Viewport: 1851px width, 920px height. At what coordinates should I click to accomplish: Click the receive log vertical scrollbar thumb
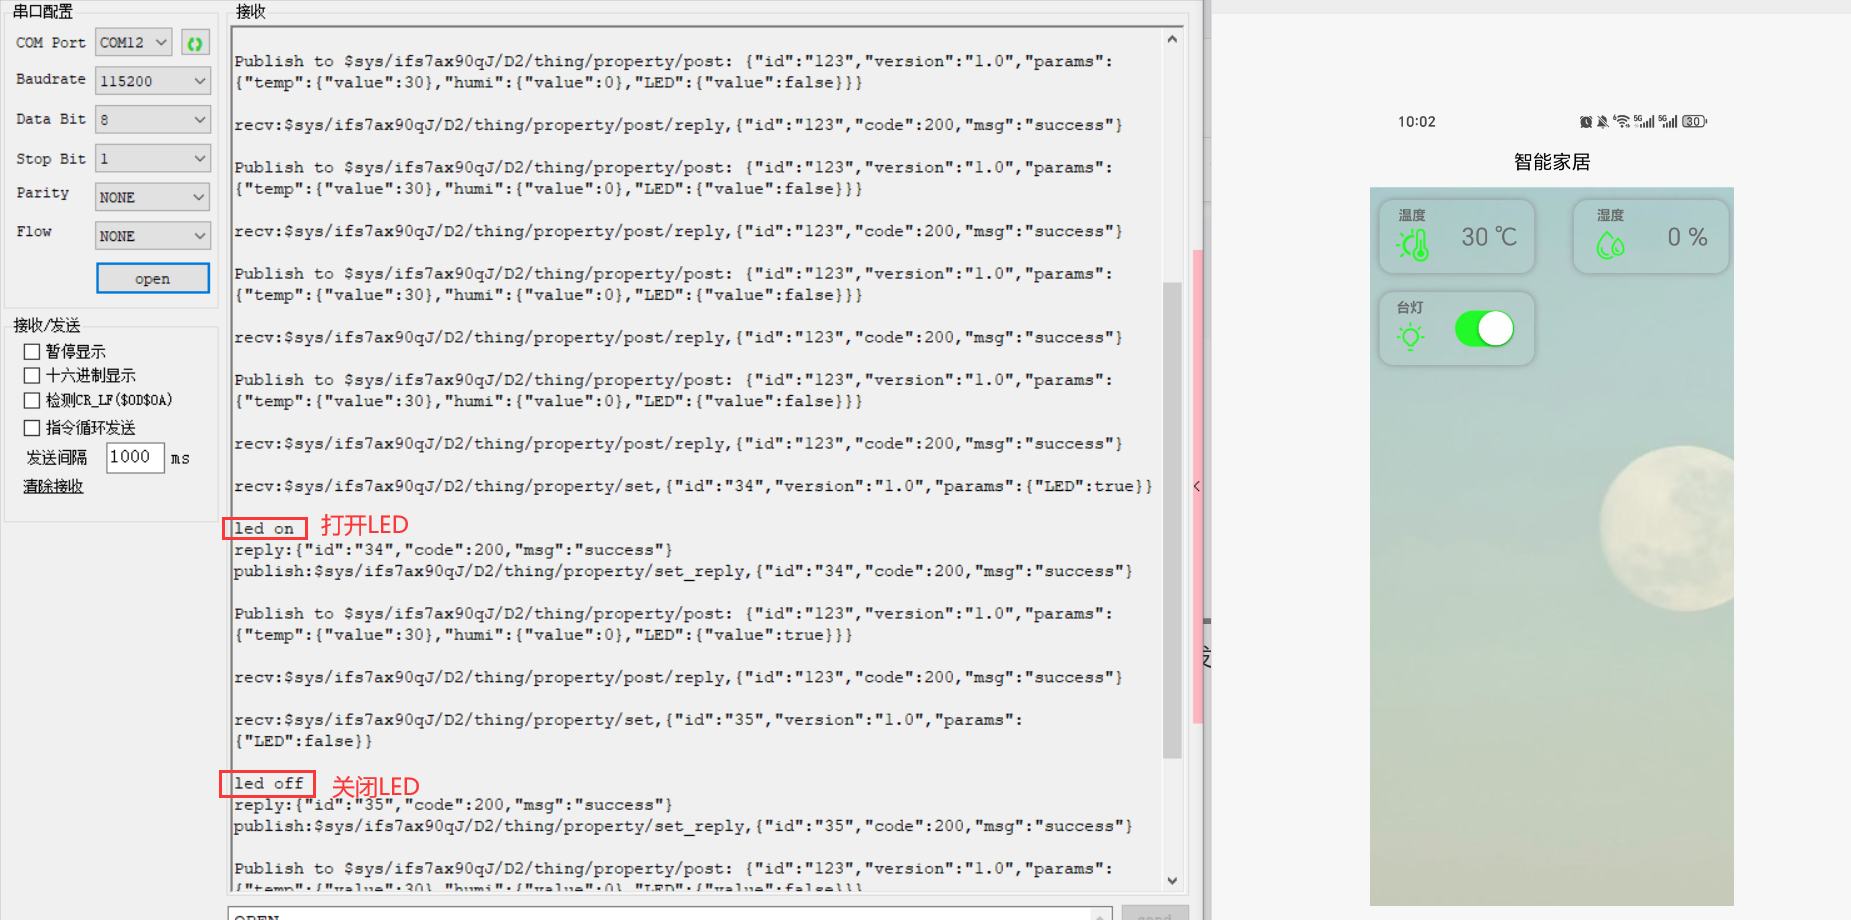(1172, 520)
